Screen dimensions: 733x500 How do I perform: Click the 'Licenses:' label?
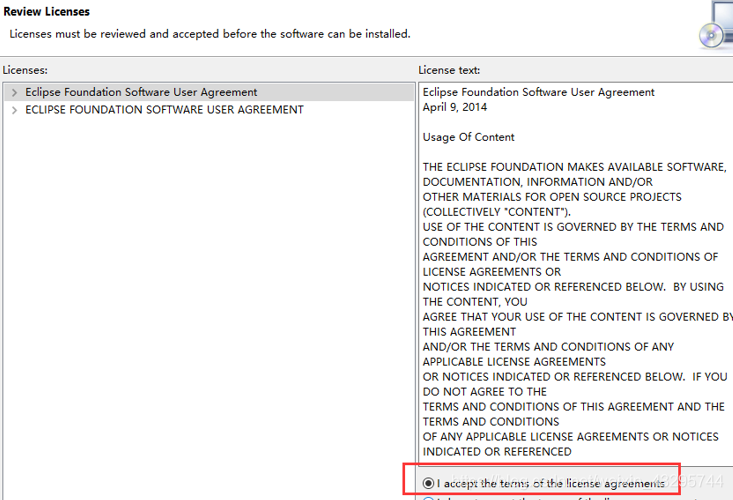[x=25, y=70]
